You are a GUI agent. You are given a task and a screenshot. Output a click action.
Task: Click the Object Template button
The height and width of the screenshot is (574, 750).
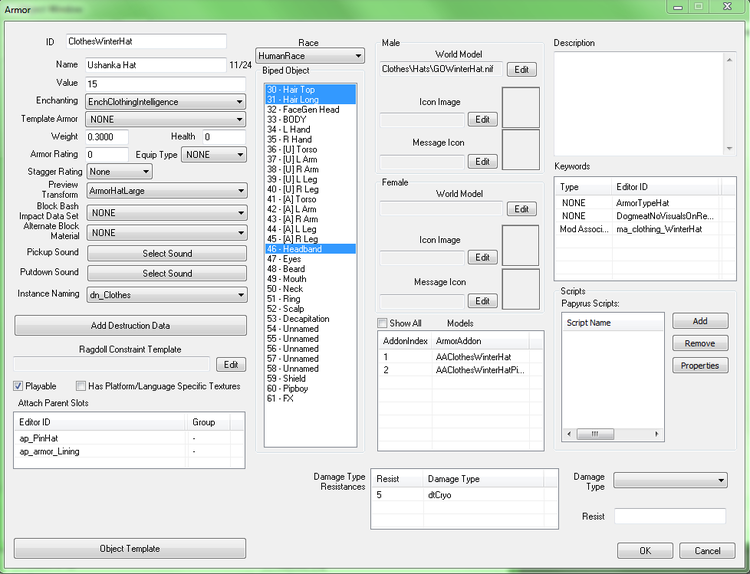click(x=130, y=548)
